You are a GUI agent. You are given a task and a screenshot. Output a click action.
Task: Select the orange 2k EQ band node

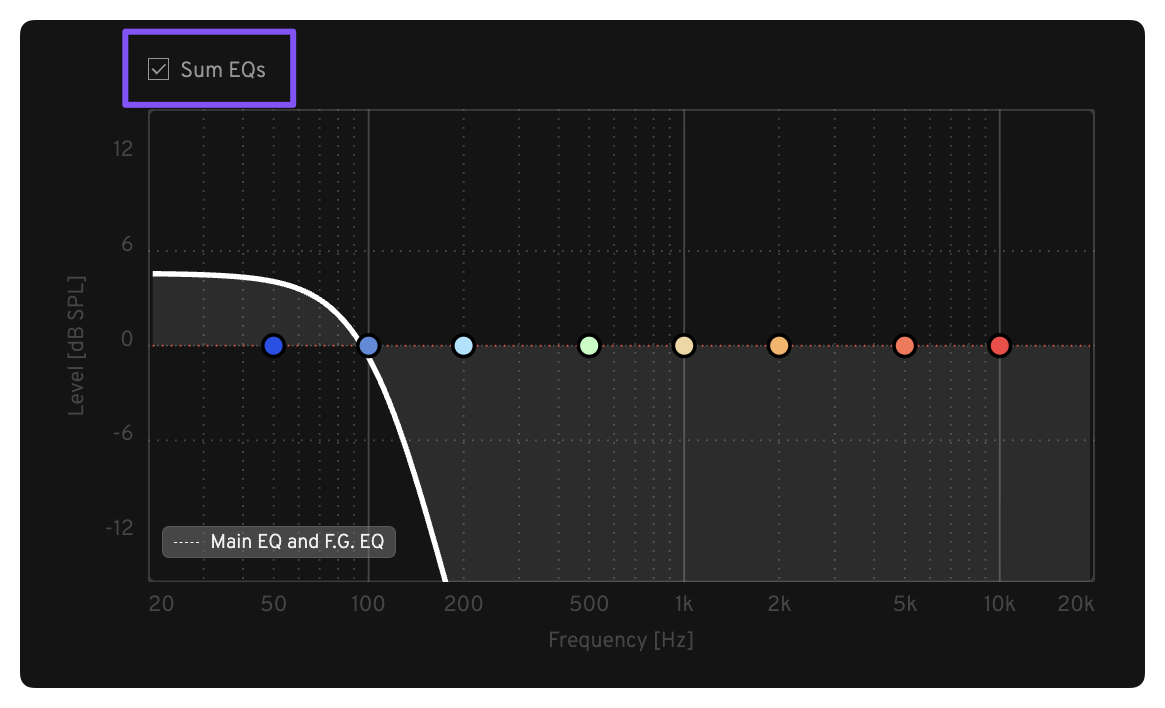[x=779, y=346]
